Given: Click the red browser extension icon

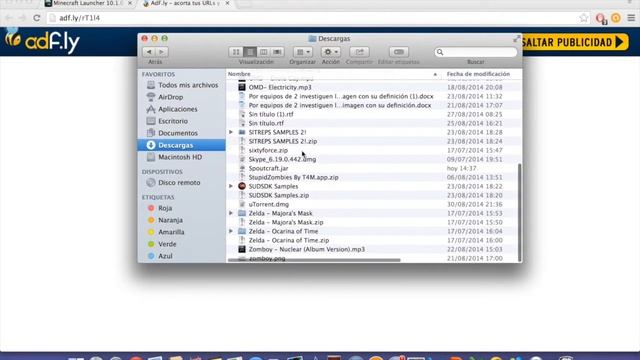Looking at the screenshot, I should pos(600,18).
